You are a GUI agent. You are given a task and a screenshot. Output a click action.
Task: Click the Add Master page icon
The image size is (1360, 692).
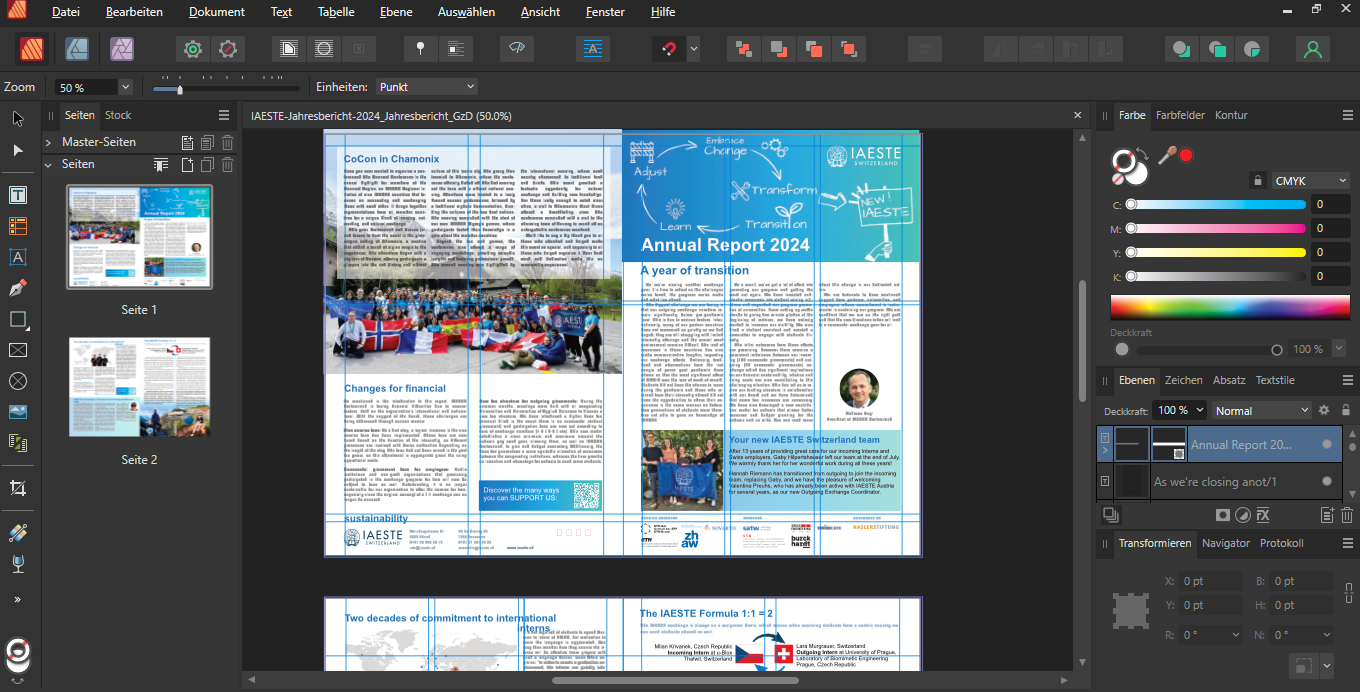(187, 143)
